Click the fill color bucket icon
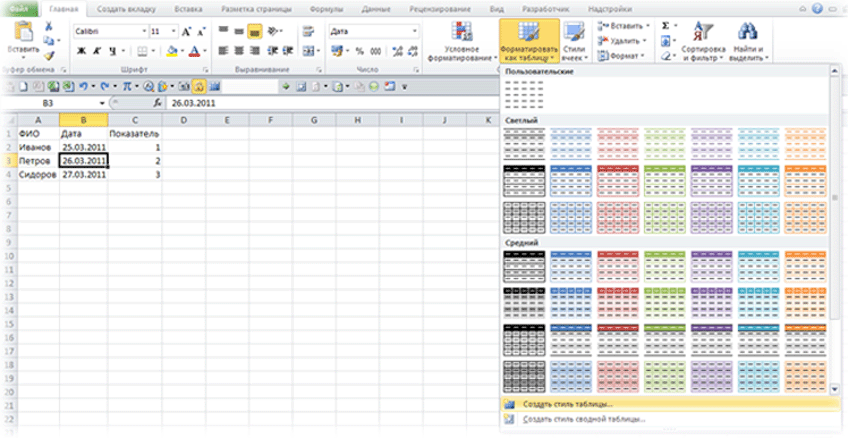The image size is (848, 438). (x=172, y=51)
